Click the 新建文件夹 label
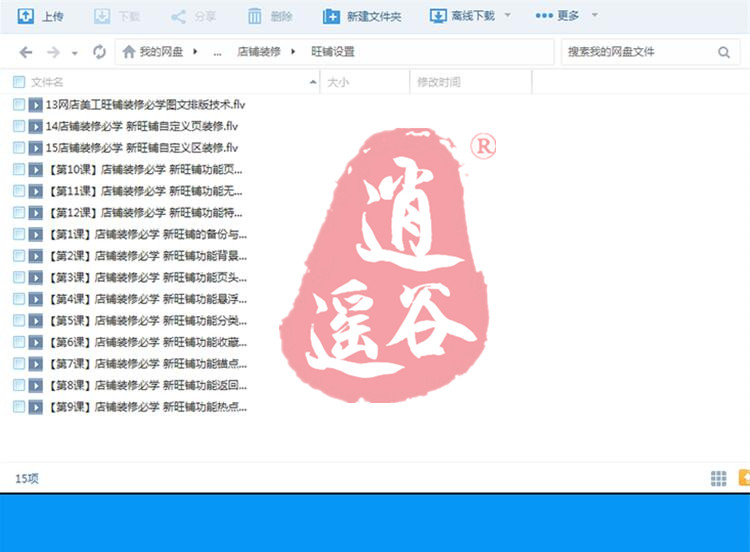Screen dimensions: 750x552 (374, 17)
